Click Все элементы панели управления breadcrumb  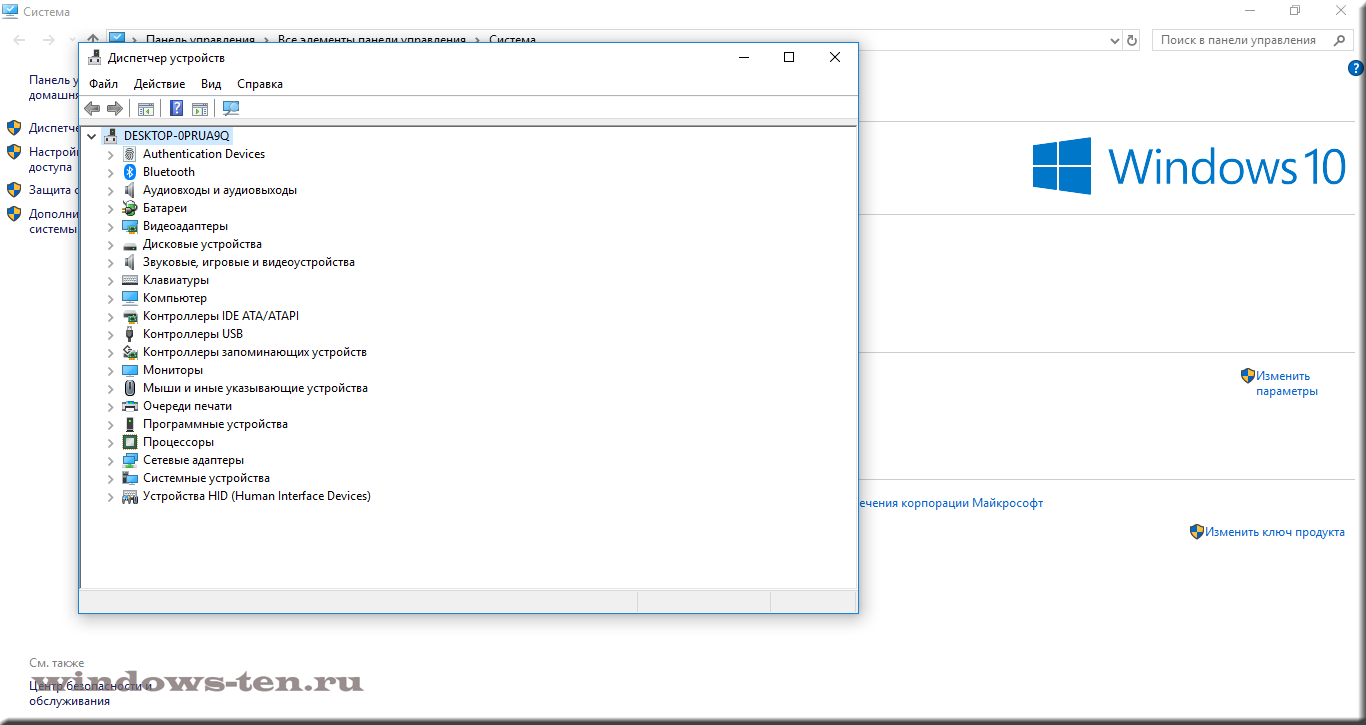pos(372,40)
